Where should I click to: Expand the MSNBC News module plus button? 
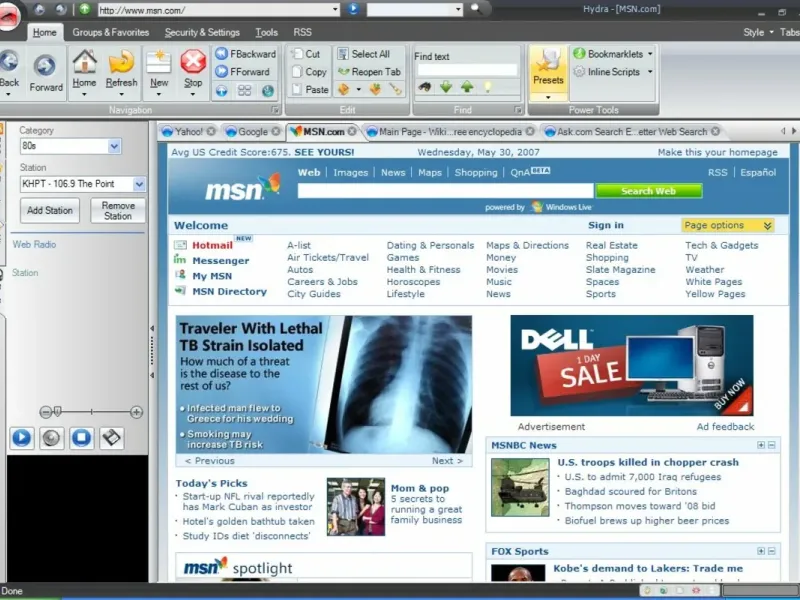(x=761, y=445)
